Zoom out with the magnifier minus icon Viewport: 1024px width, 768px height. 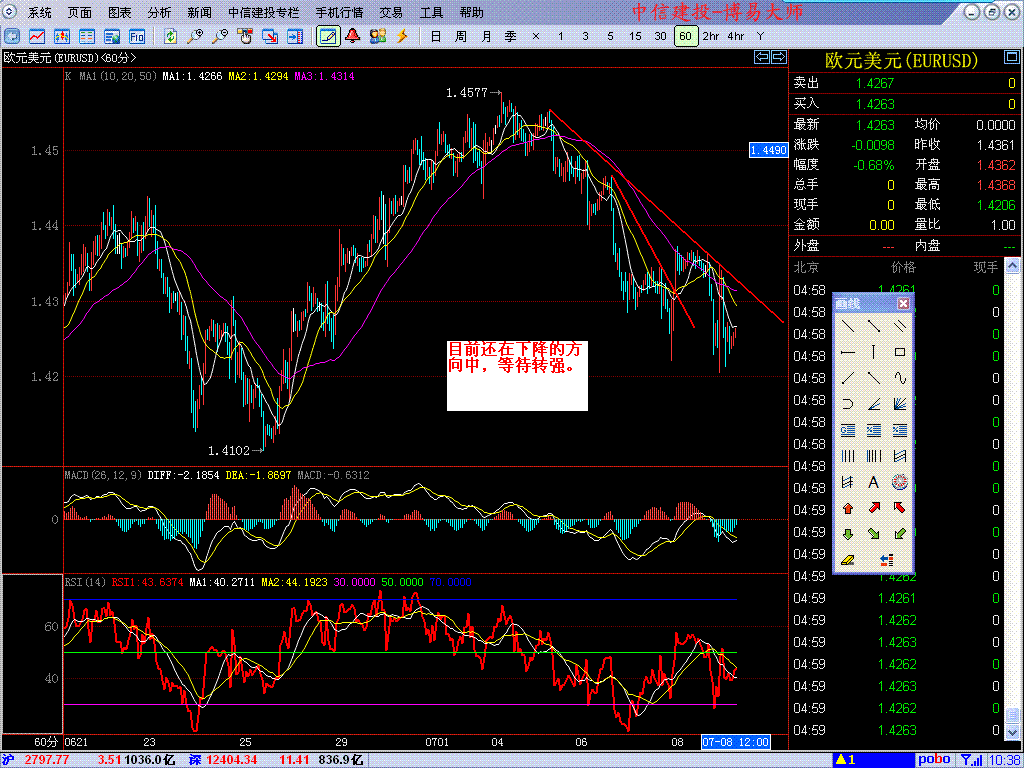[220, 36]
